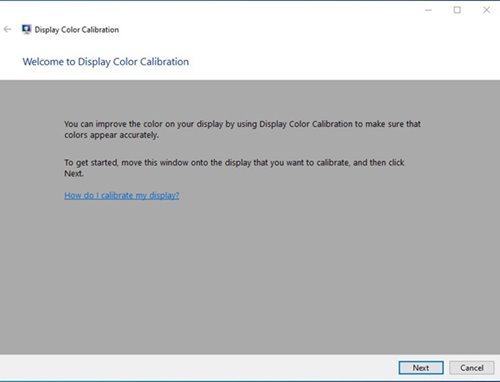Maximize the calibration wizard window
The image size is (500, 382).
[x=457, y=10]
